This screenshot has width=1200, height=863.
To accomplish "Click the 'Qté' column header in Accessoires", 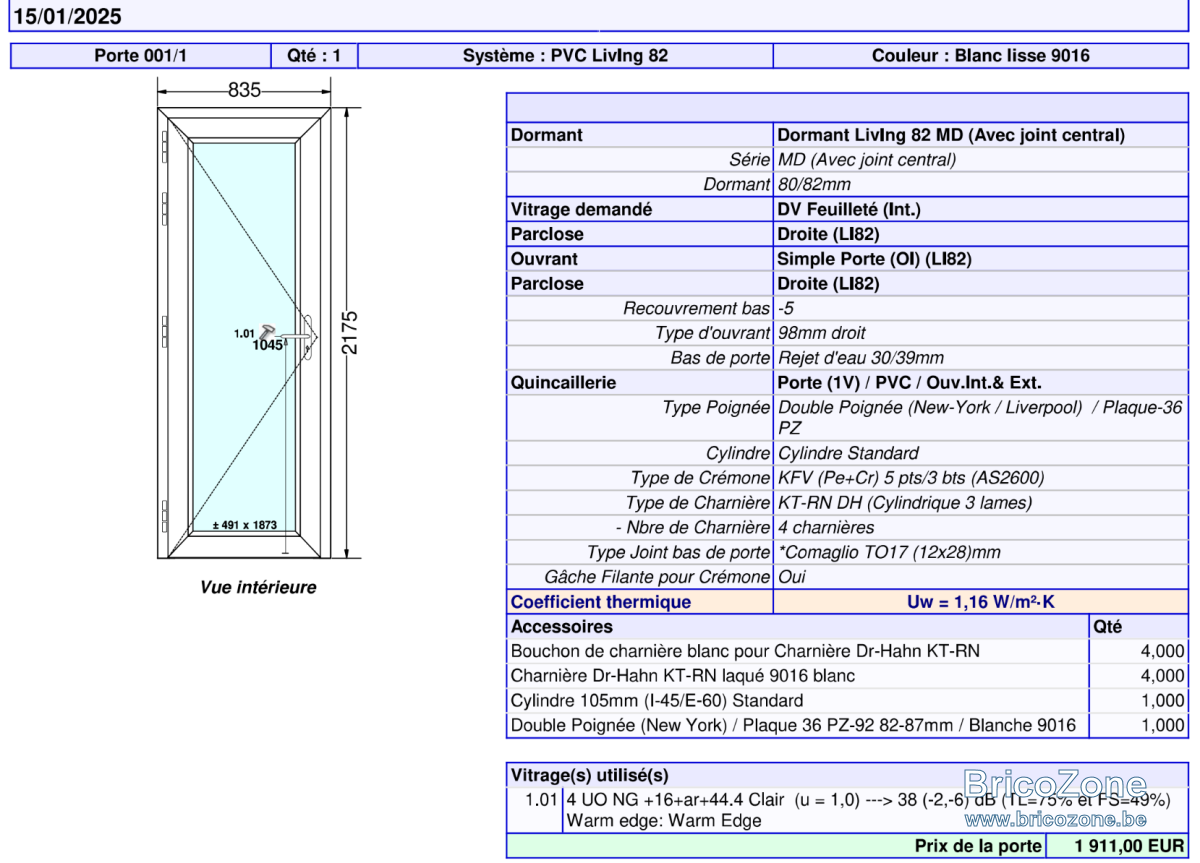I will pos(1108,627).
